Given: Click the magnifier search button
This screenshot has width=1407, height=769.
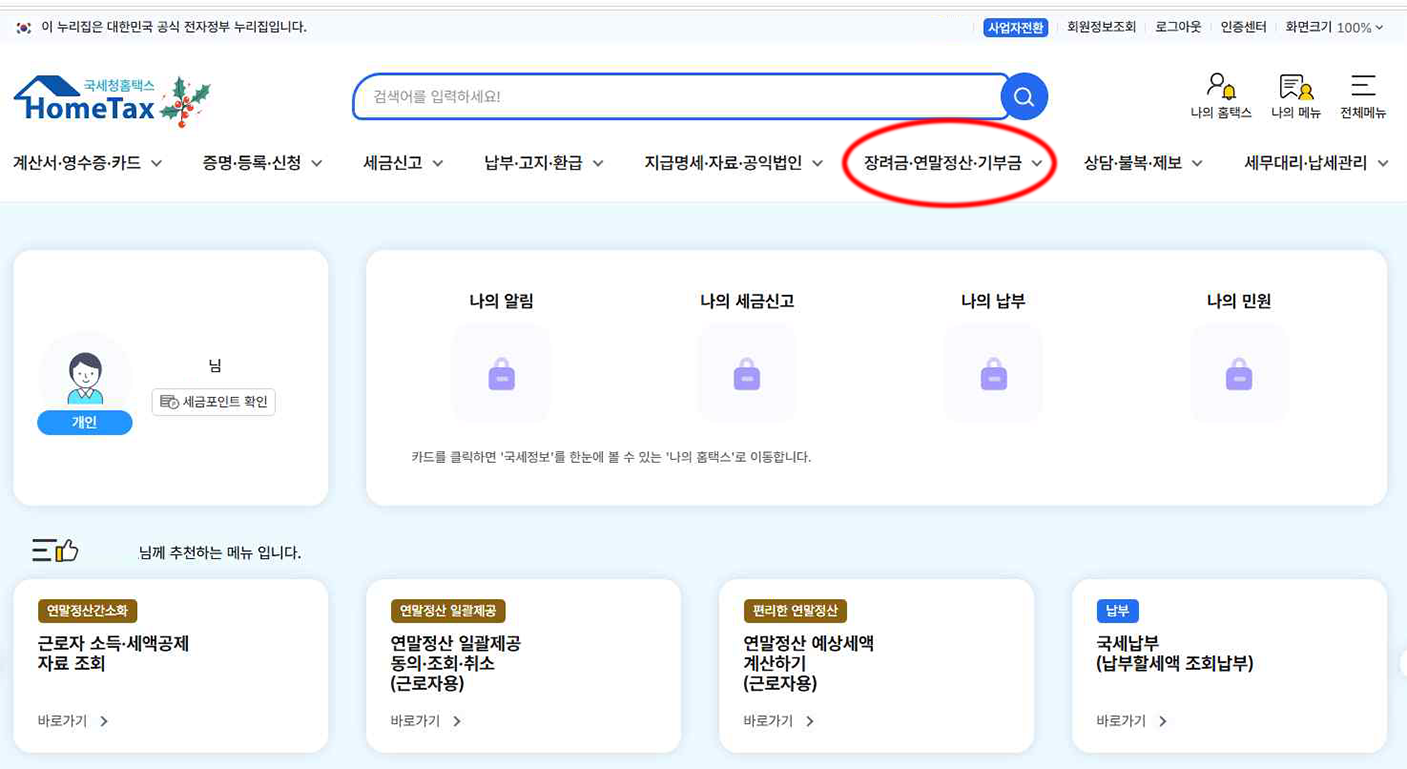Looking at the screenshot, I should tap(1023, 97).
